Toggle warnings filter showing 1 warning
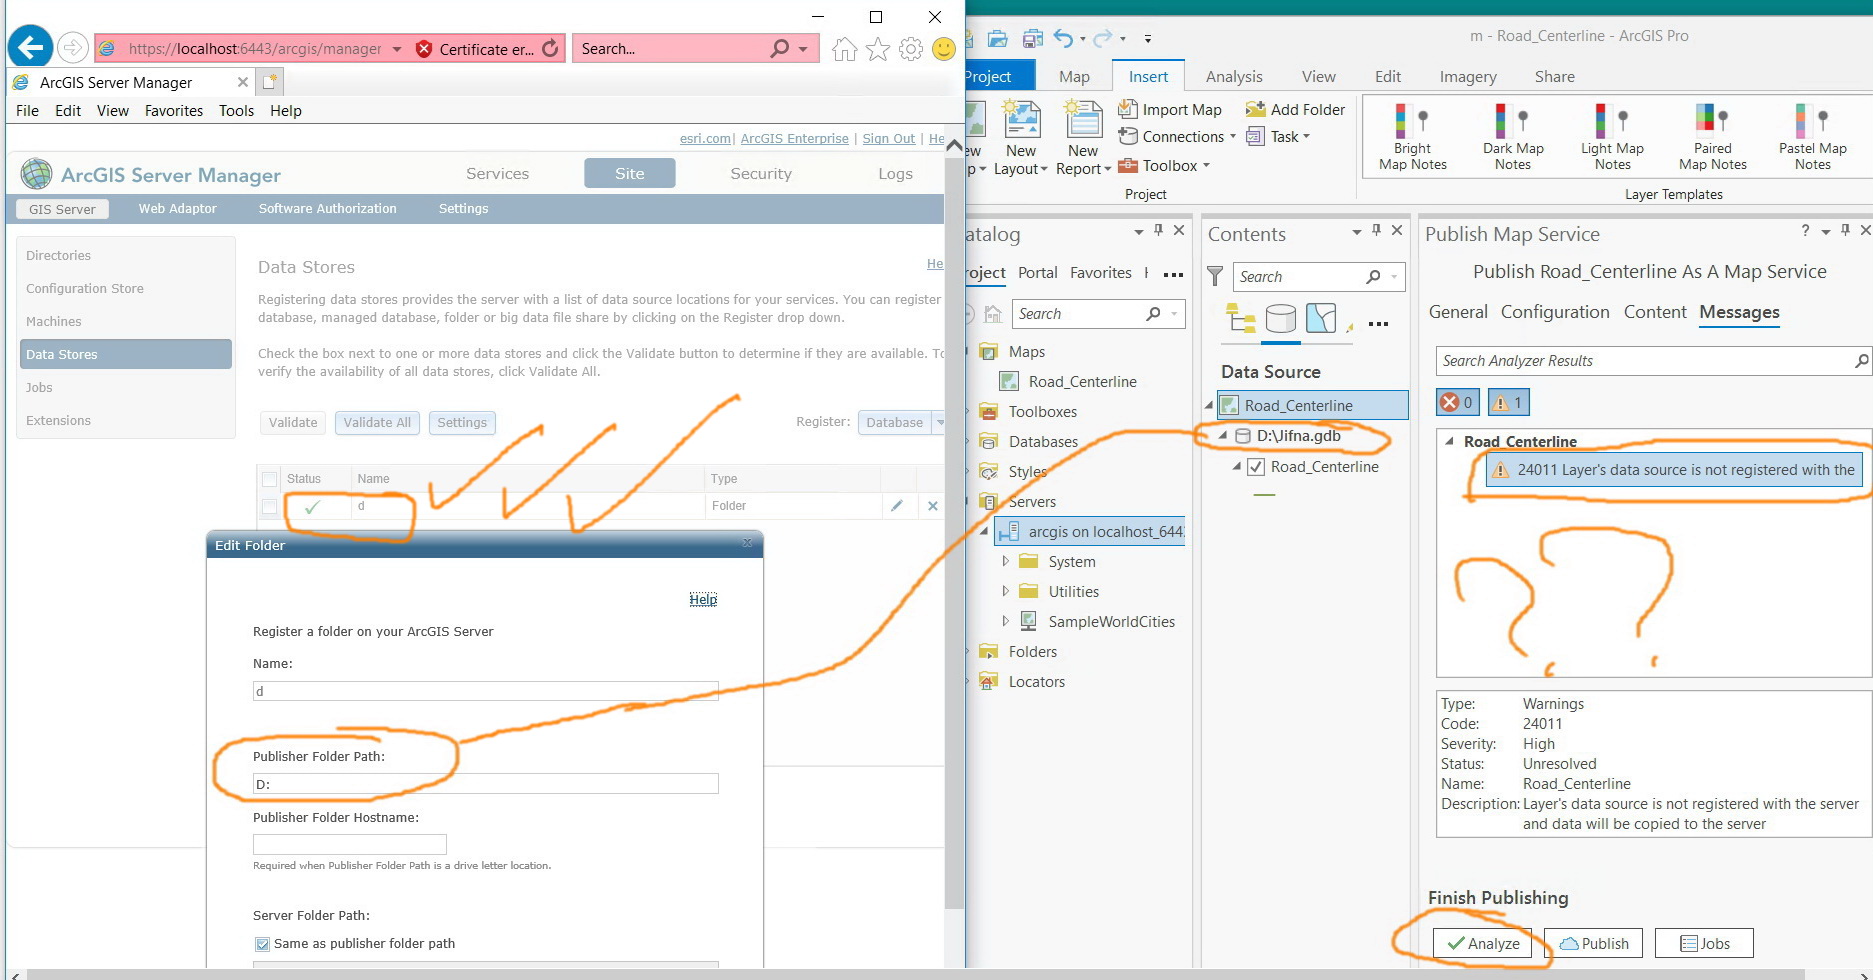Screen dimensions: 1873x980 1507,402
